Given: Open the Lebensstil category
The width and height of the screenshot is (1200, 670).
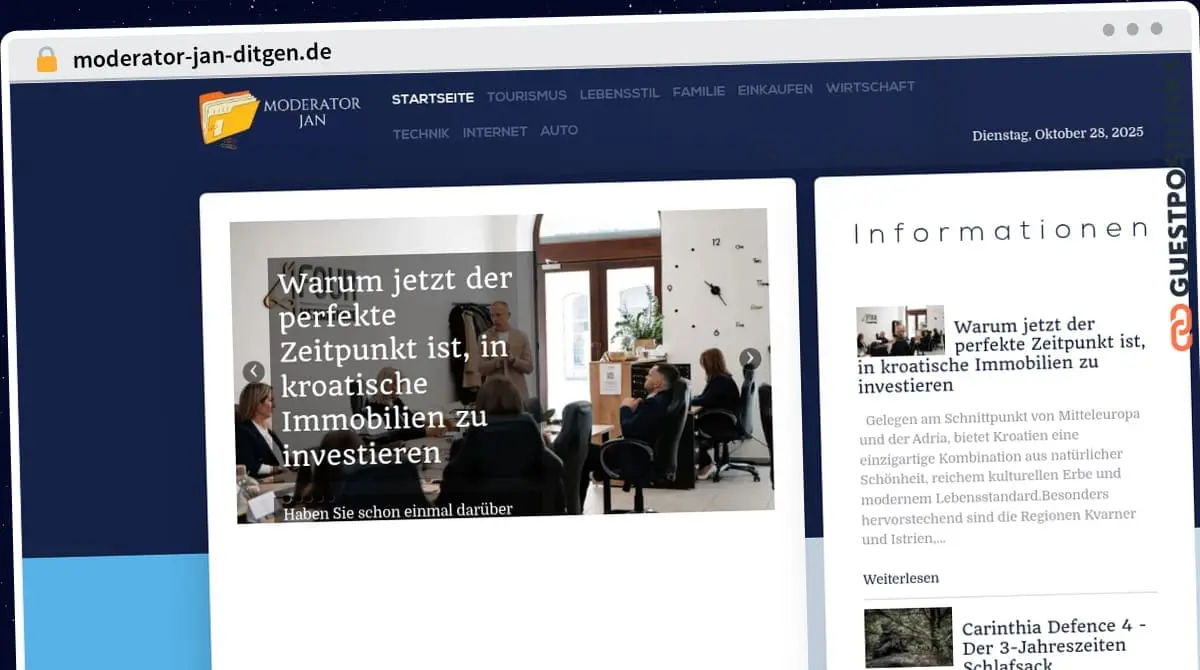Looking at the screenshot, I should (620, 94).
